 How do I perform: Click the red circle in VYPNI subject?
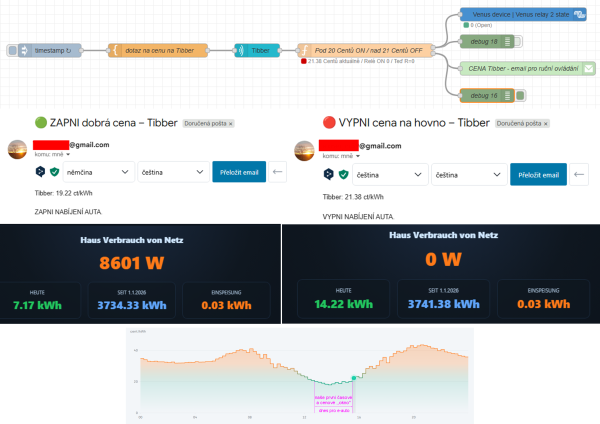point(329,122)
